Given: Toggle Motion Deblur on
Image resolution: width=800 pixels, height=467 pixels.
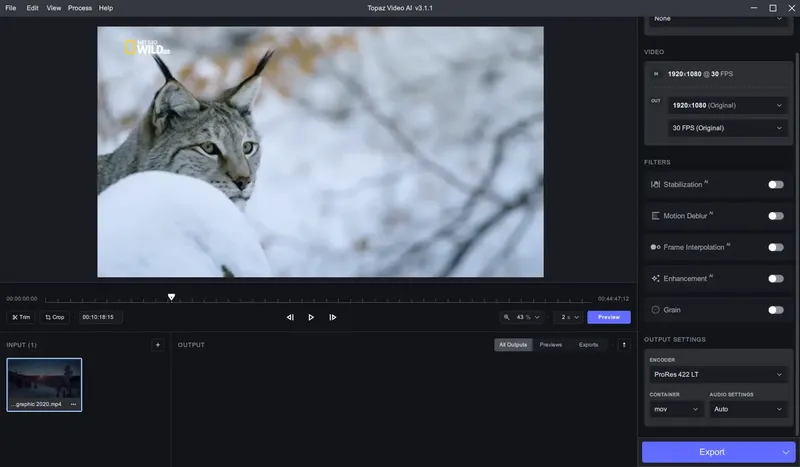Looking at the screenshot, I should 776,216.
